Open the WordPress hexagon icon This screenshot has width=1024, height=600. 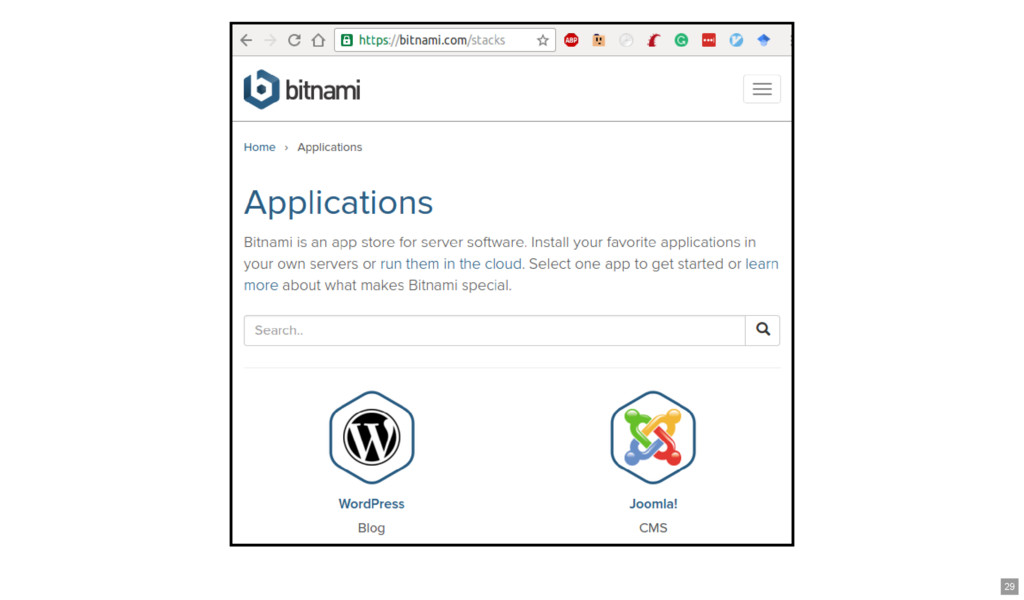click(x=372, y=437)
